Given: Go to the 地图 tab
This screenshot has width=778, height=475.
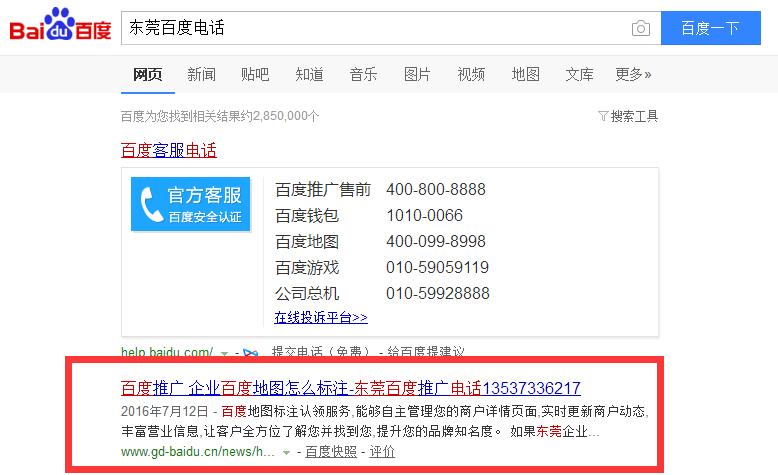Looking at the screenshot, I should [525, 74].
